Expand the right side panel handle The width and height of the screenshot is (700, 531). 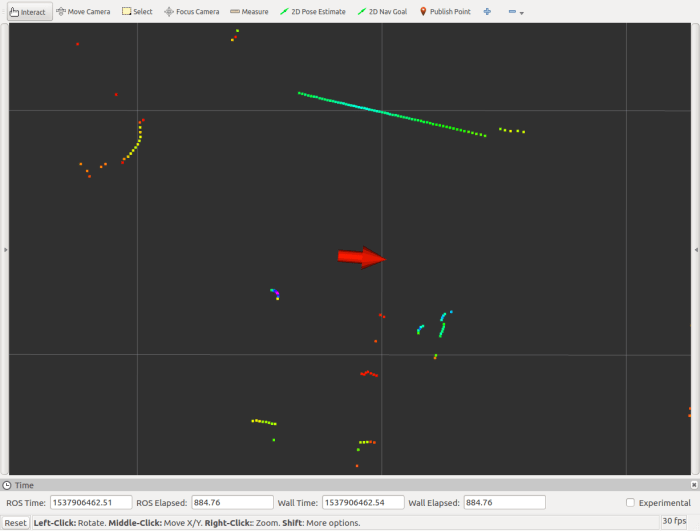(x=696, y=249)
